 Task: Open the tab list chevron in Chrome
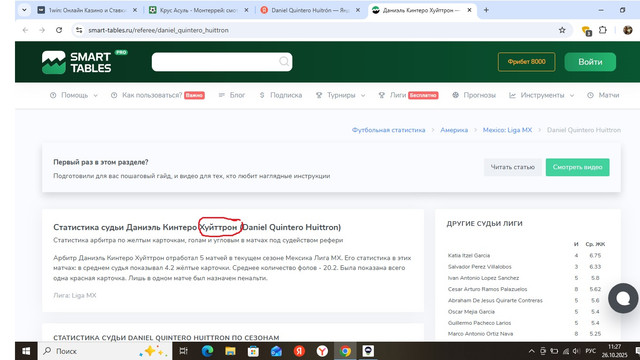pyautogui.click(x=24, y=10)
